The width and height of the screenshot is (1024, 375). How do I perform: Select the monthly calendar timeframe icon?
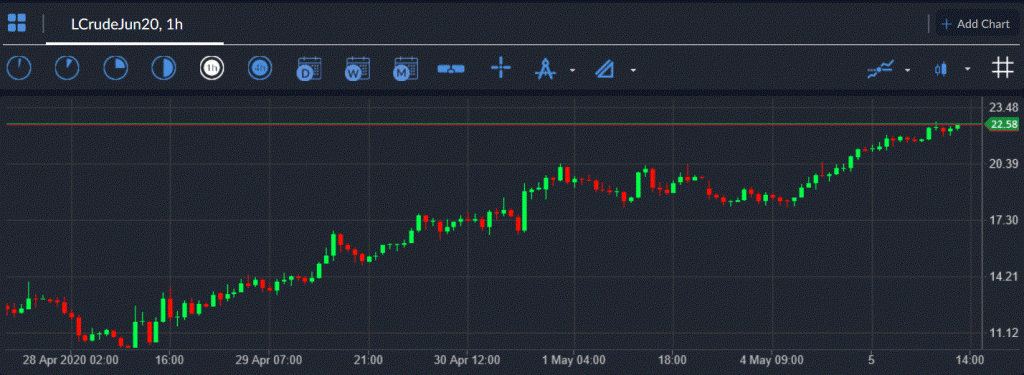pyautogui.click(x=406, y=68)
